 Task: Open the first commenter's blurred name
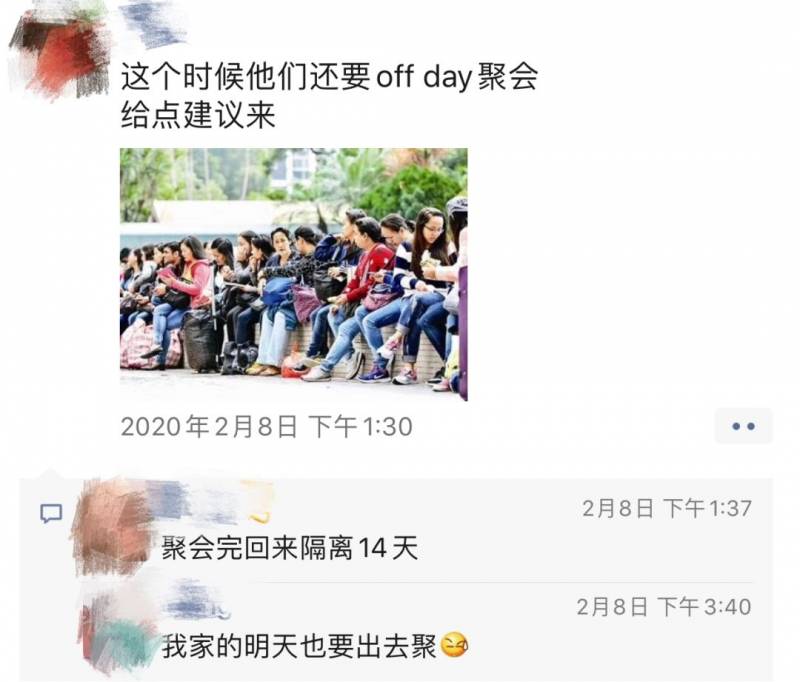pos(196,502)
